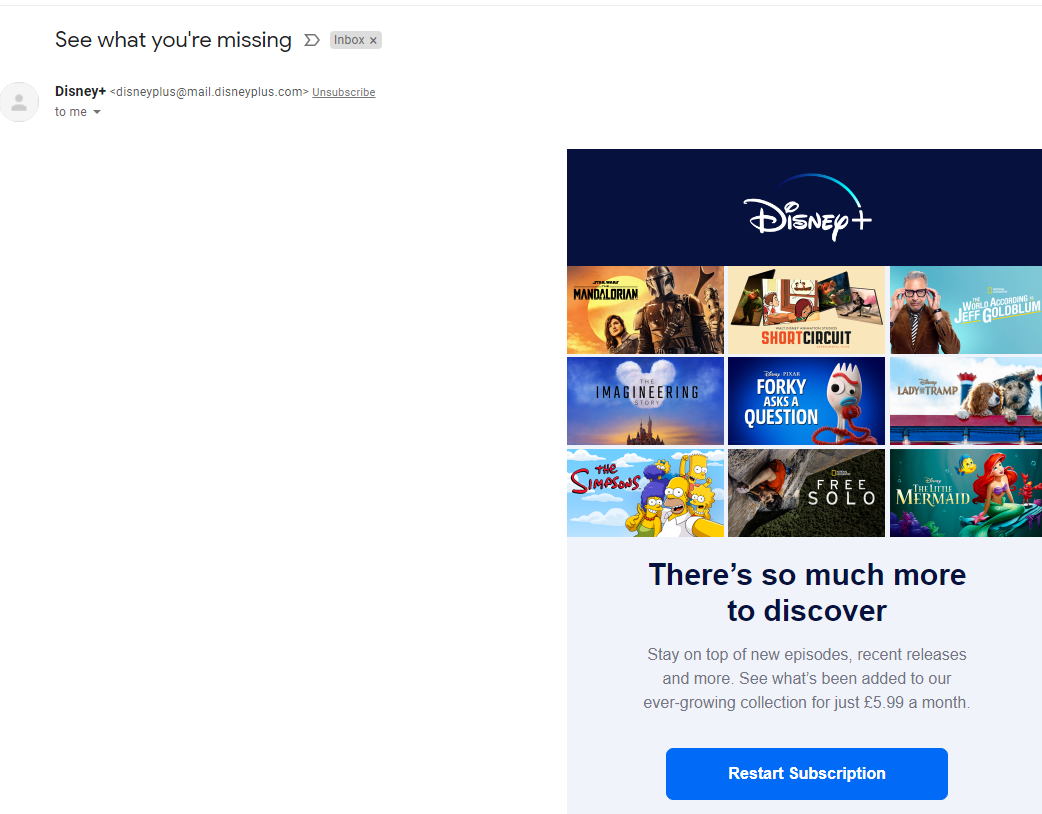Click the 'ever-growing collection for just £5.99 a month' text
The height and width of the screenshot is (814, 1042).
(x=806, y=702)
